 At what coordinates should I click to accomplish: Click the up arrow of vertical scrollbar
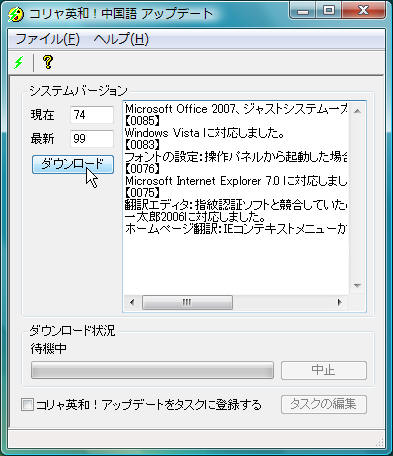pyautogui.click(x=357, y=111)
